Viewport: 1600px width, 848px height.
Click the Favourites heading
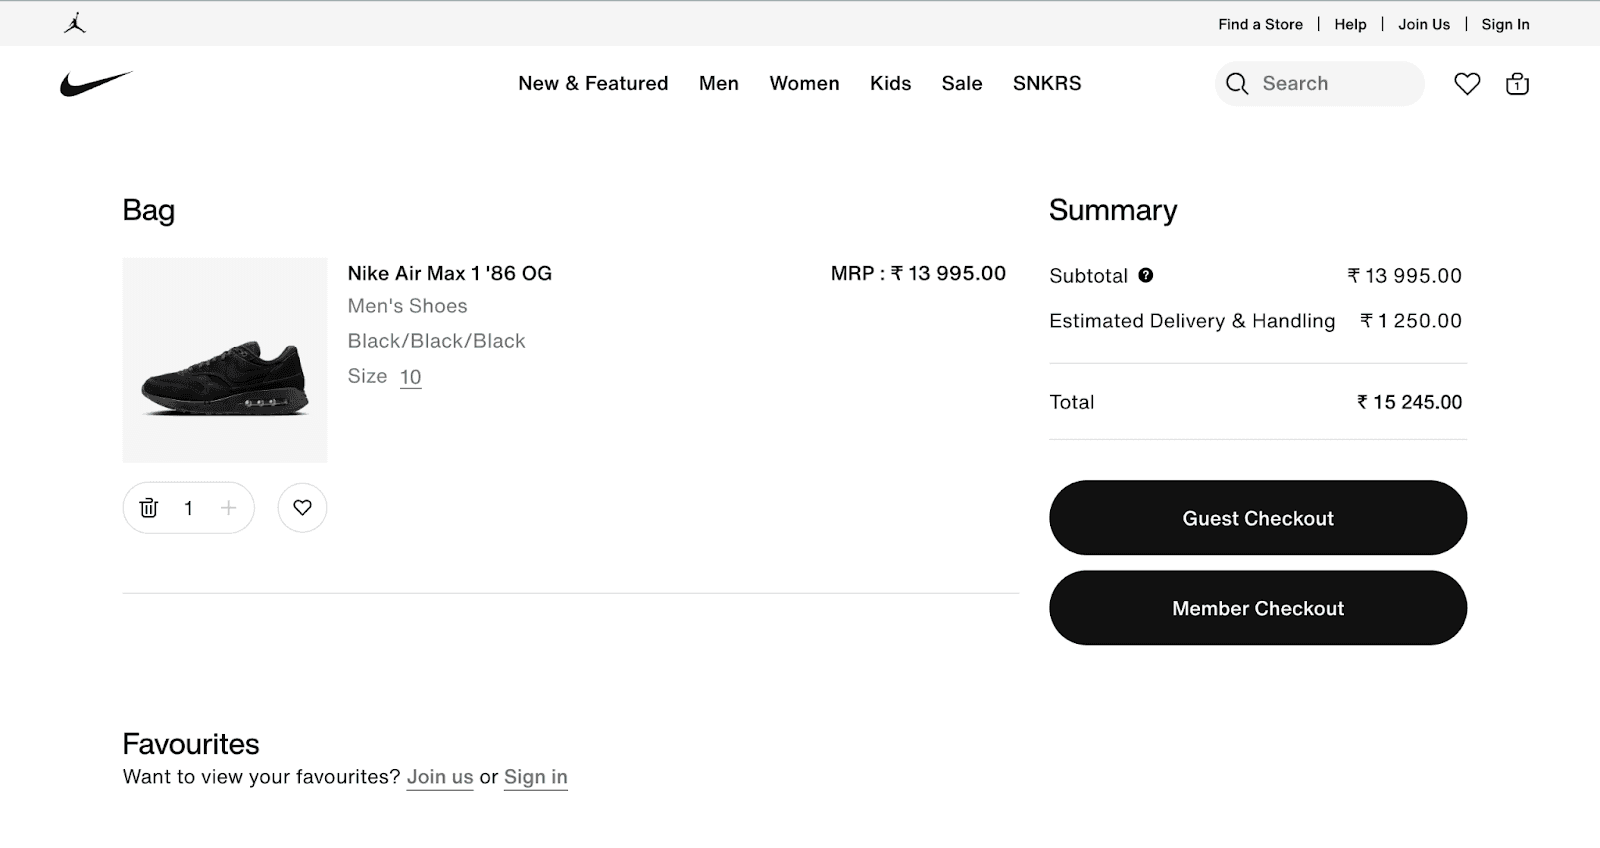(x=191, y=744)
